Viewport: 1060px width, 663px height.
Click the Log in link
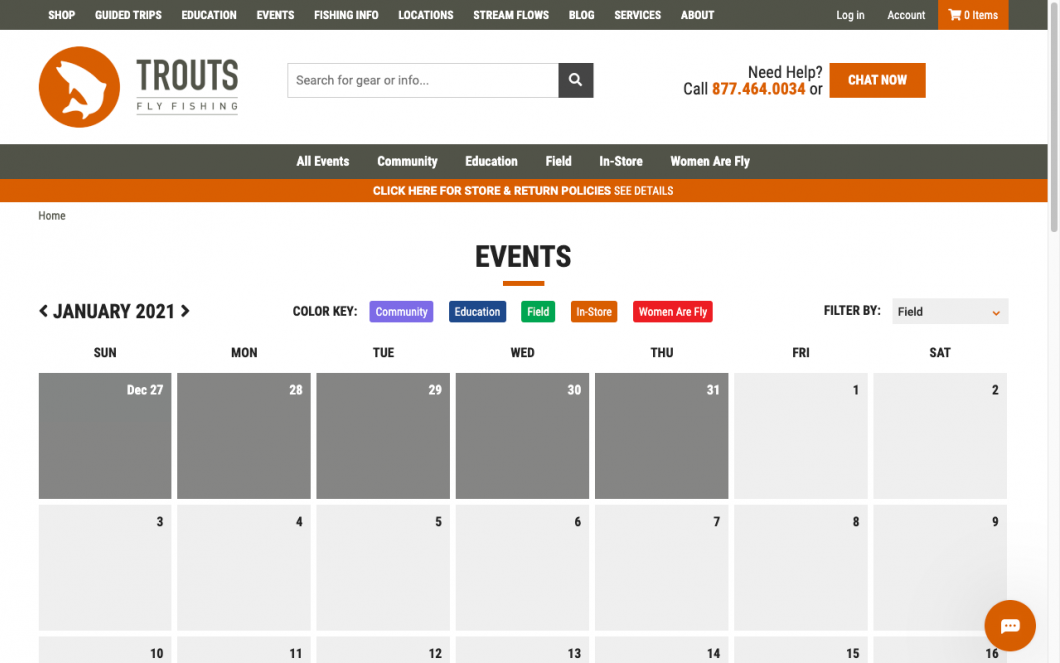click(x=850, y=15)
